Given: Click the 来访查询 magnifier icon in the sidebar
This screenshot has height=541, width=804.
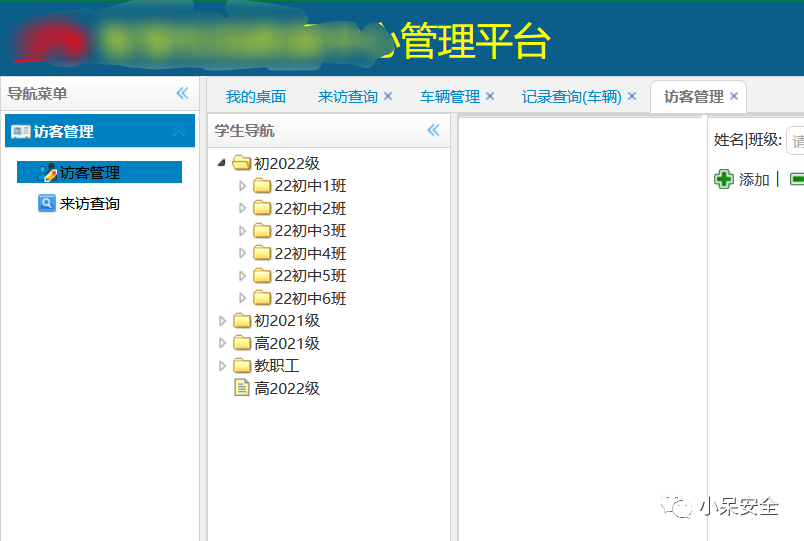Looking at the screenshot, I should (x=47, y=204).
